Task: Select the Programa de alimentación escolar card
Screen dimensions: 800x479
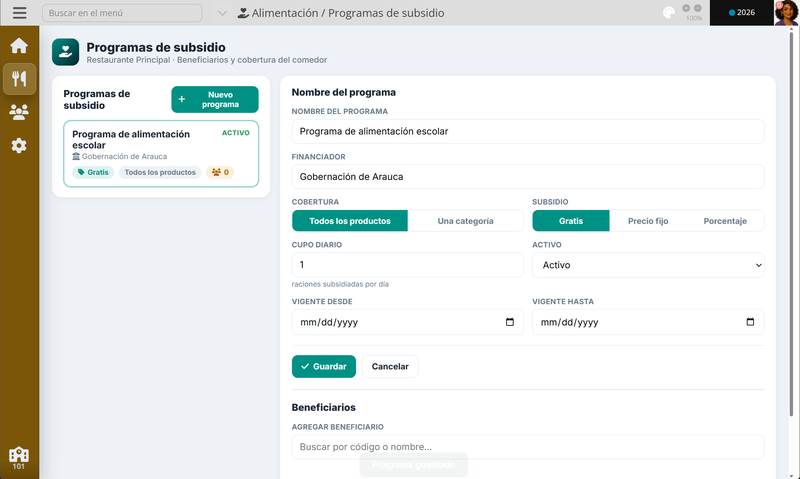Action: pyautogui.click(x=161, y=154)
